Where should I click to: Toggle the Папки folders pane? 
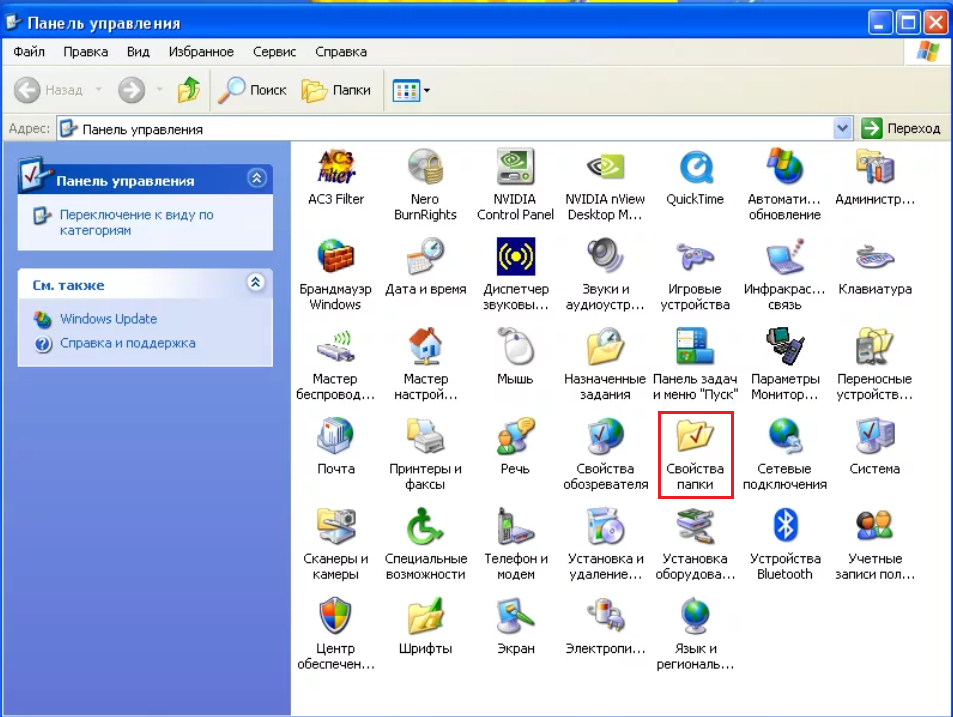336,91
